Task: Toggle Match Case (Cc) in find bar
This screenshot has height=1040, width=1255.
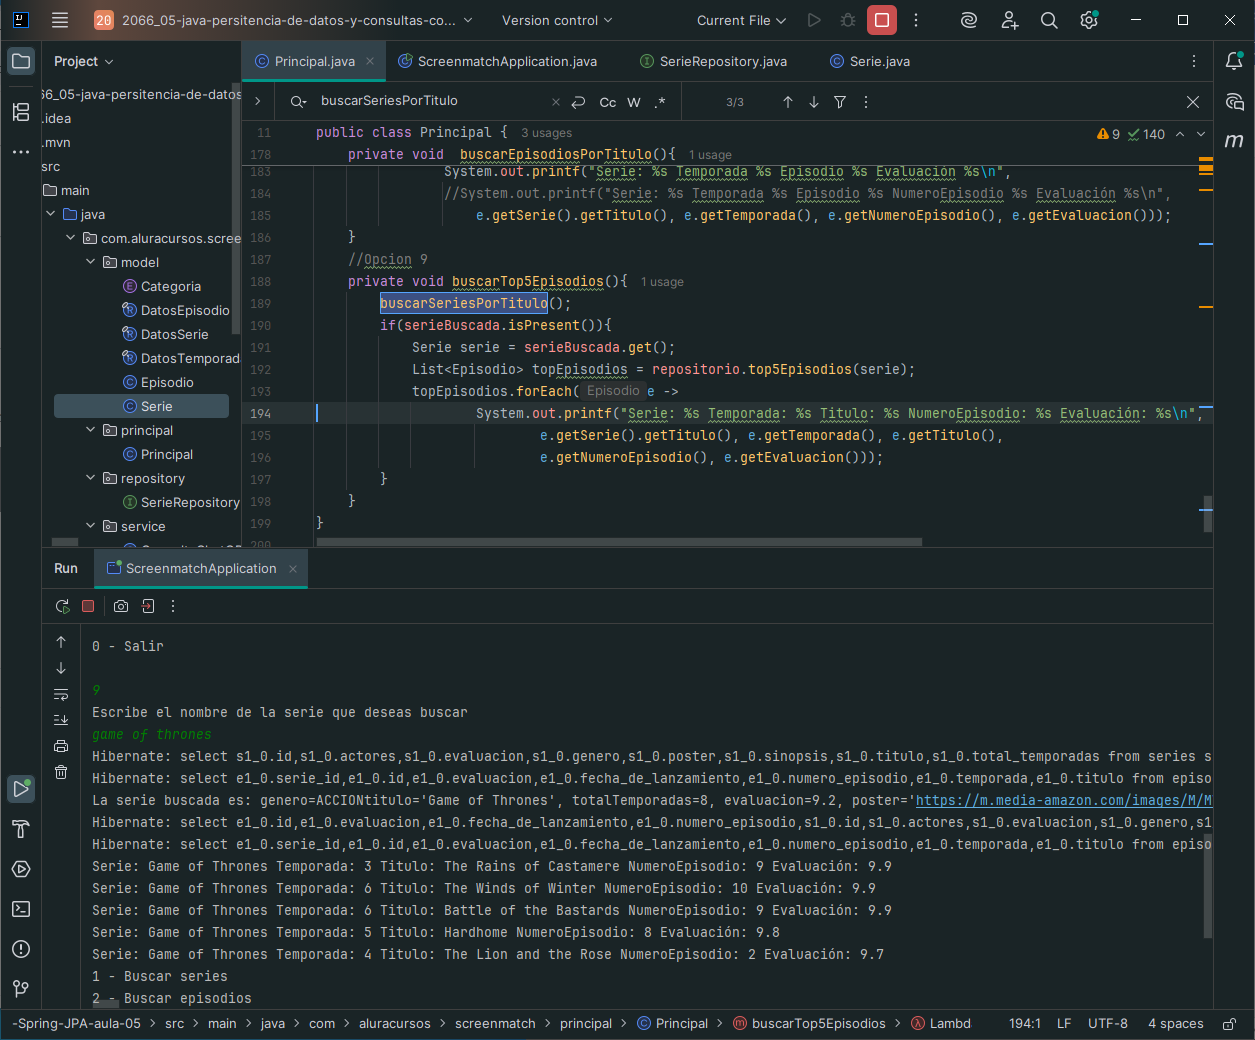Action: coord(608,102)
